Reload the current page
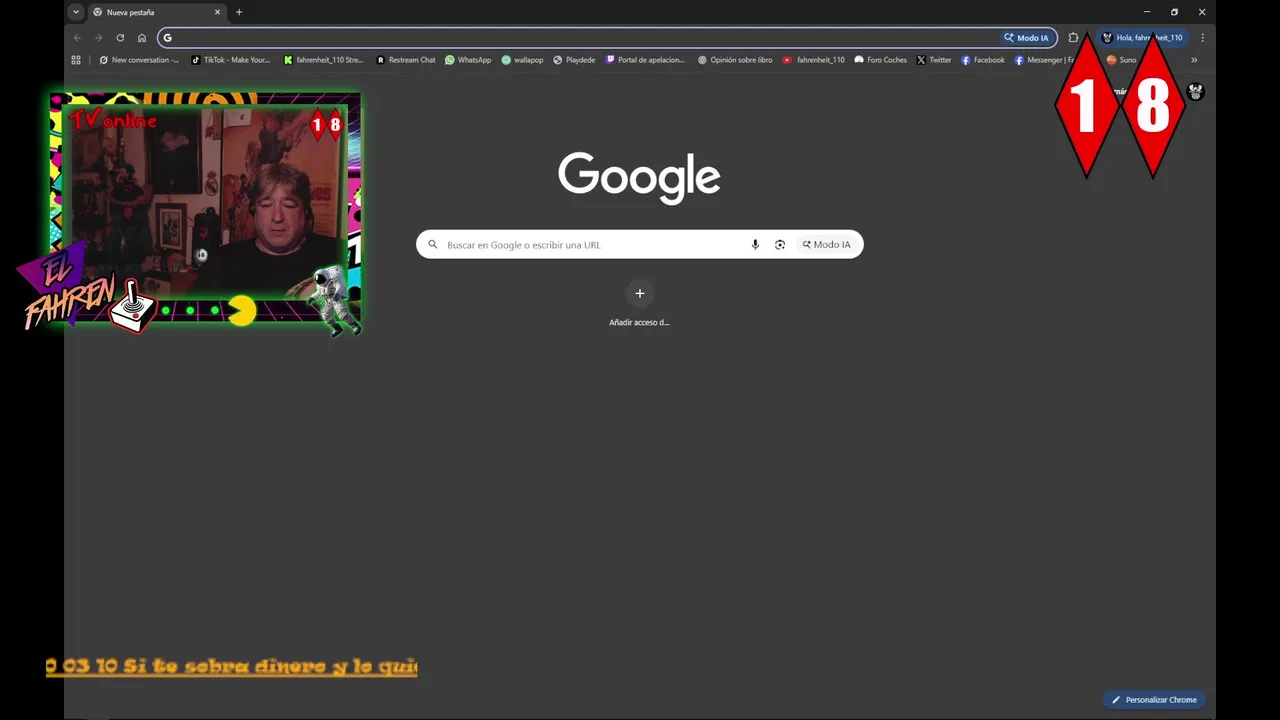Viewport: 1280px width, 720px height. coord(120,38)
